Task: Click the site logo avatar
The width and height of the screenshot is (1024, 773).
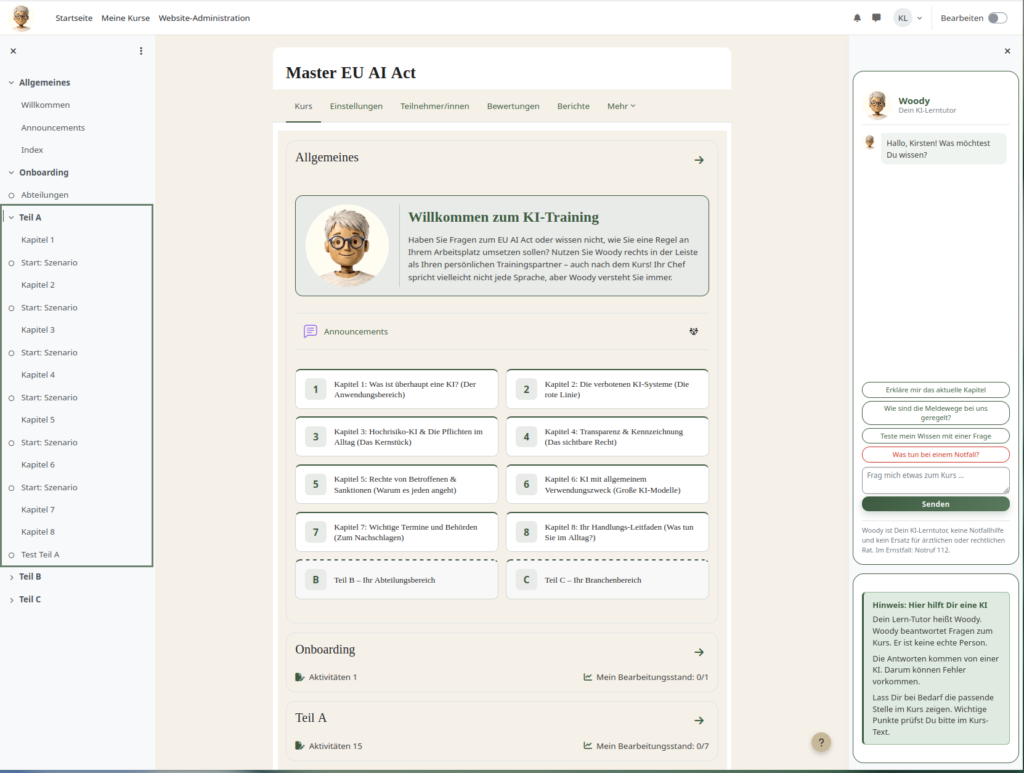Action: [22, 18]
